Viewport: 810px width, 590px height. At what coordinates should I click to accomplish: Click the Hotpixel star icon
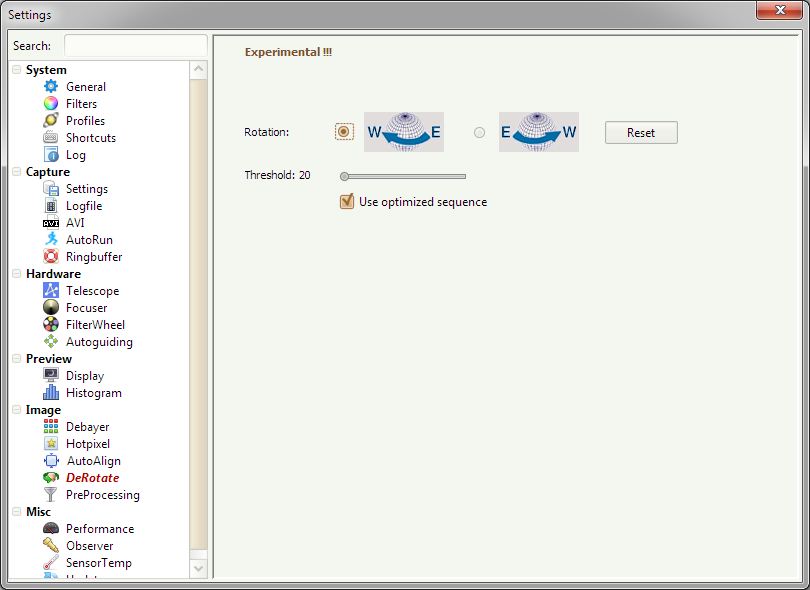pos(51,443)
